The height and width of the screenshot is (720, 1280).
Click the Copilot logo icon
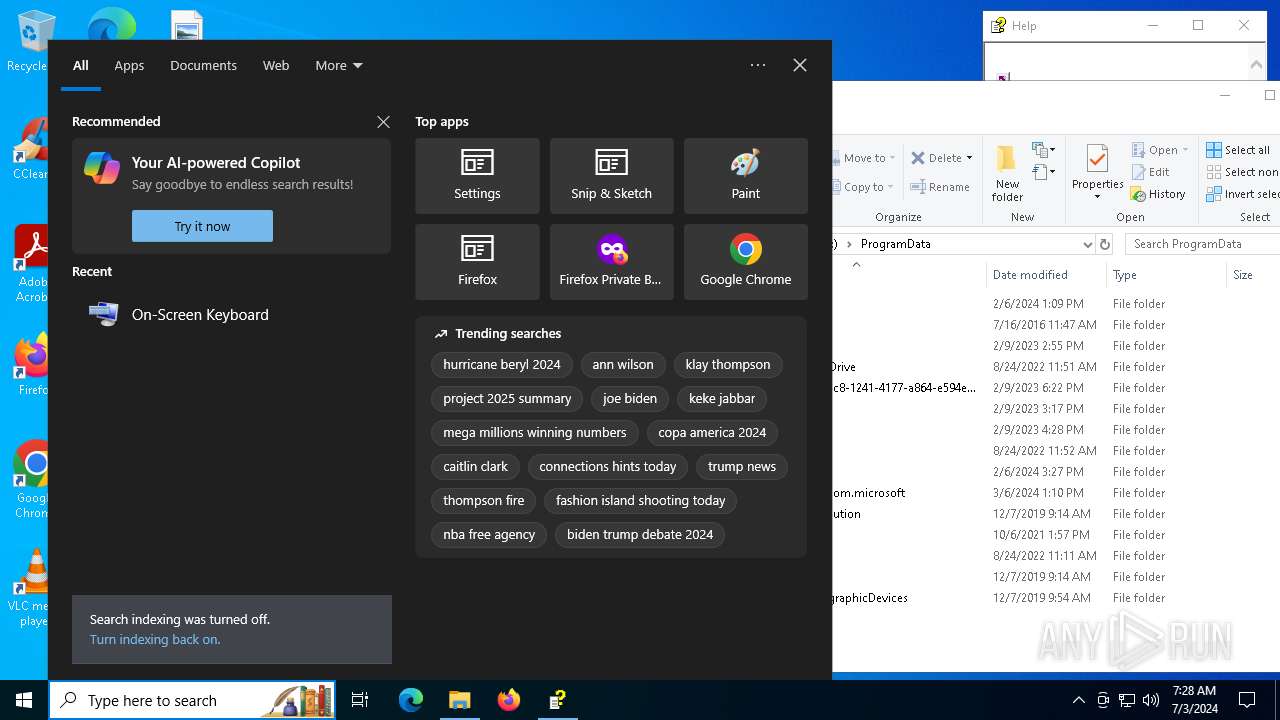[x=102, y=168]
